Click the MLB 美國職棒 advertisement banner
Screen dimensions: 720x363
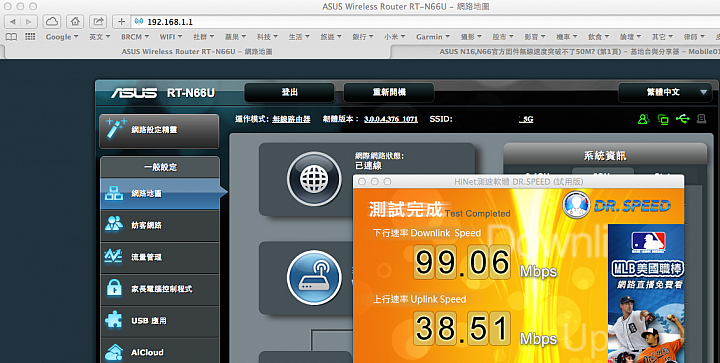point(647,294)
